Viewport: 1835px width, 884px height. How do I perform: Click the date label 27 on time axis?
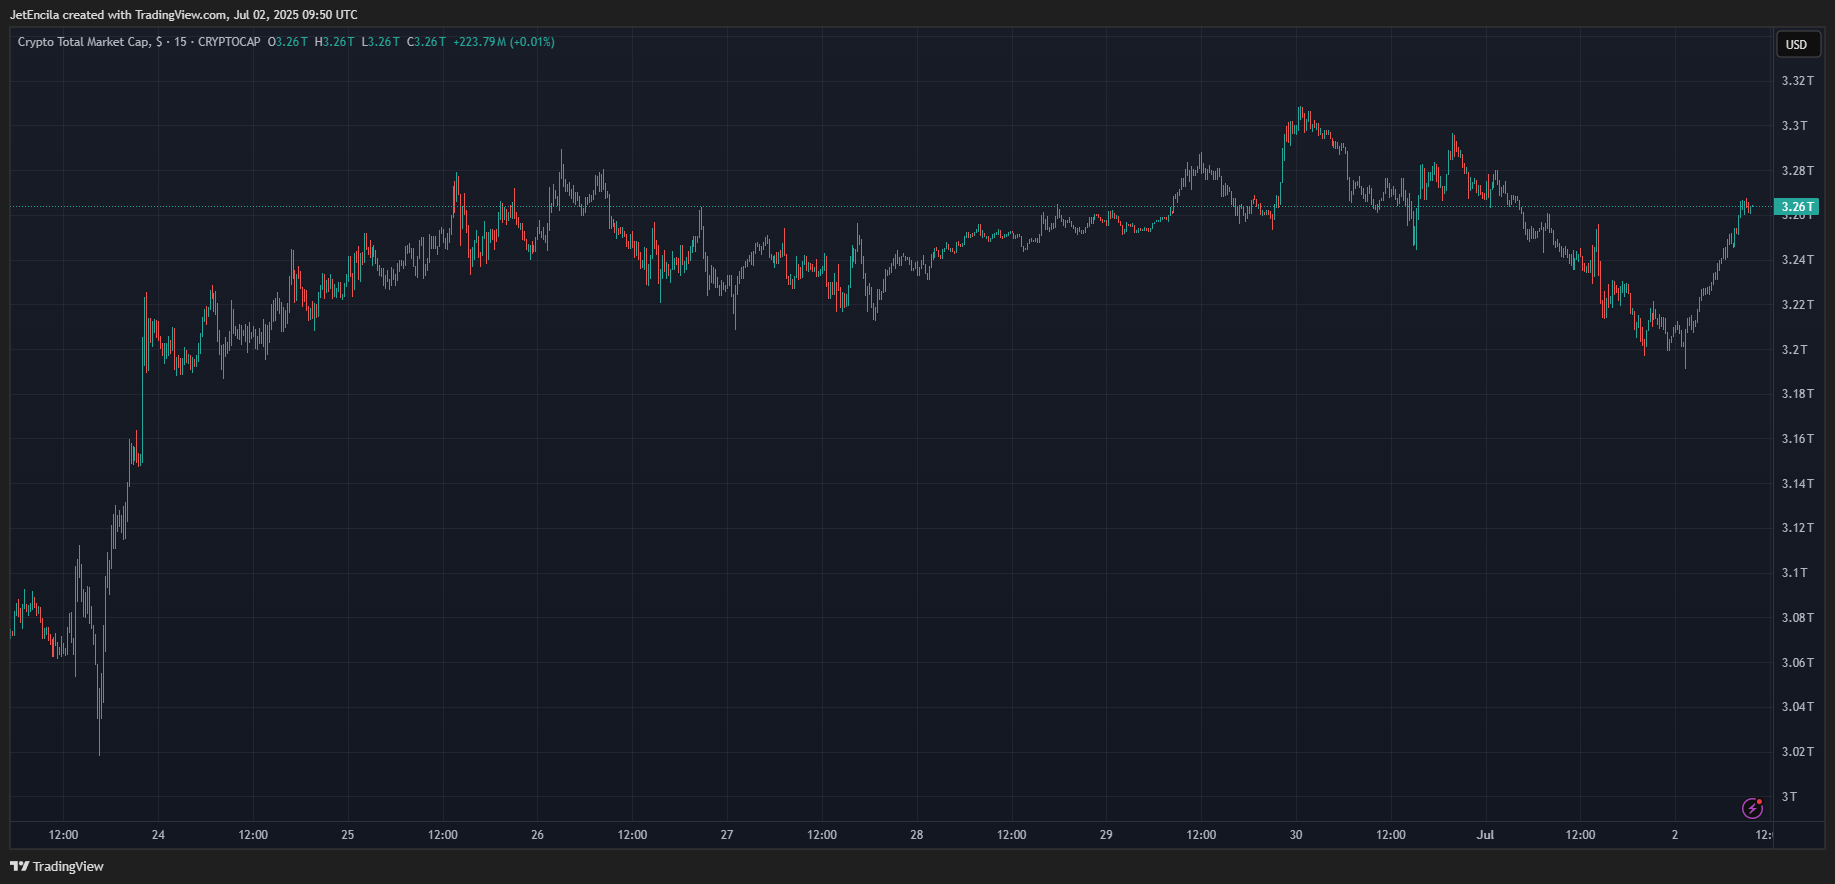(727, 835)
